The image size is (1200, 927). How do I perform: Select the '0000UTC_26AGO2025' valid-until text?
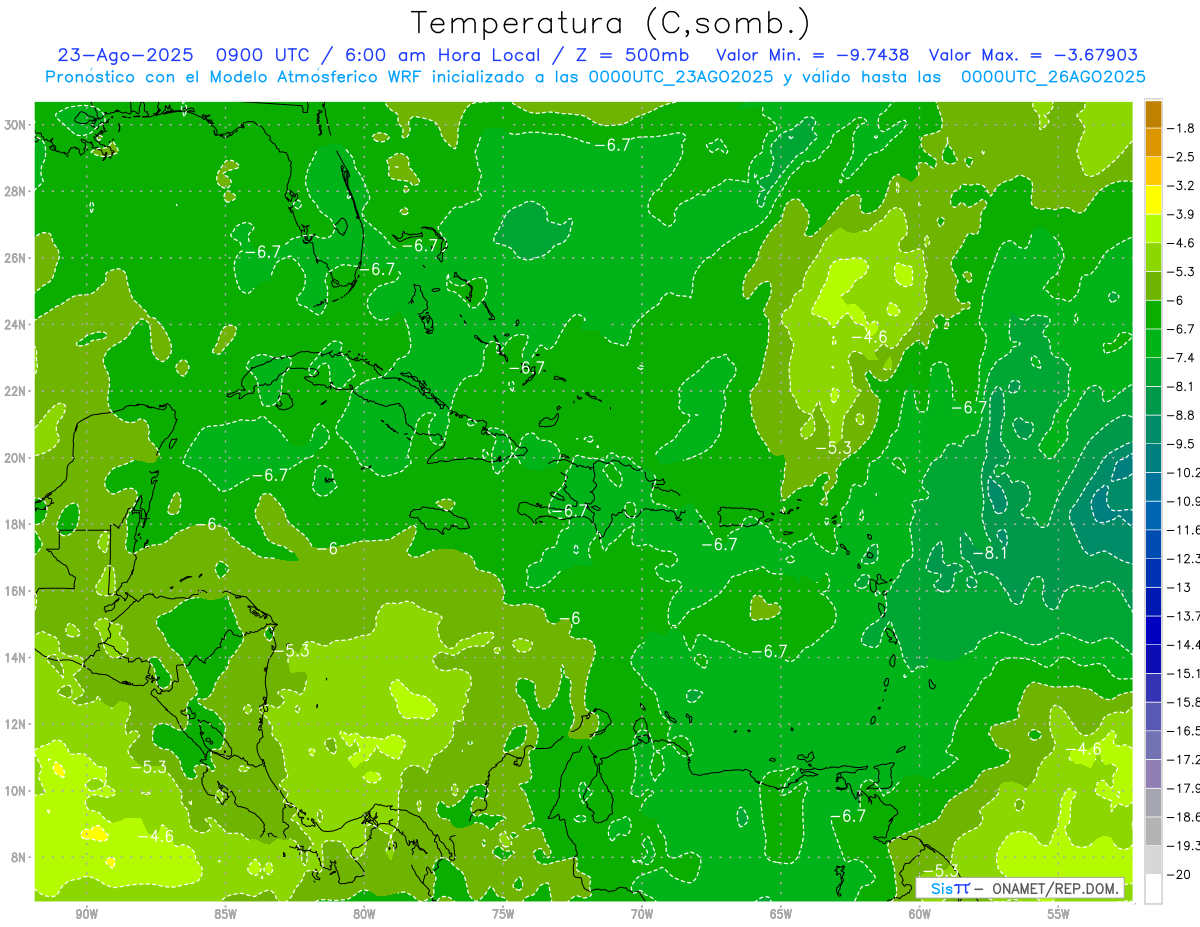[x=1053, y=77]
